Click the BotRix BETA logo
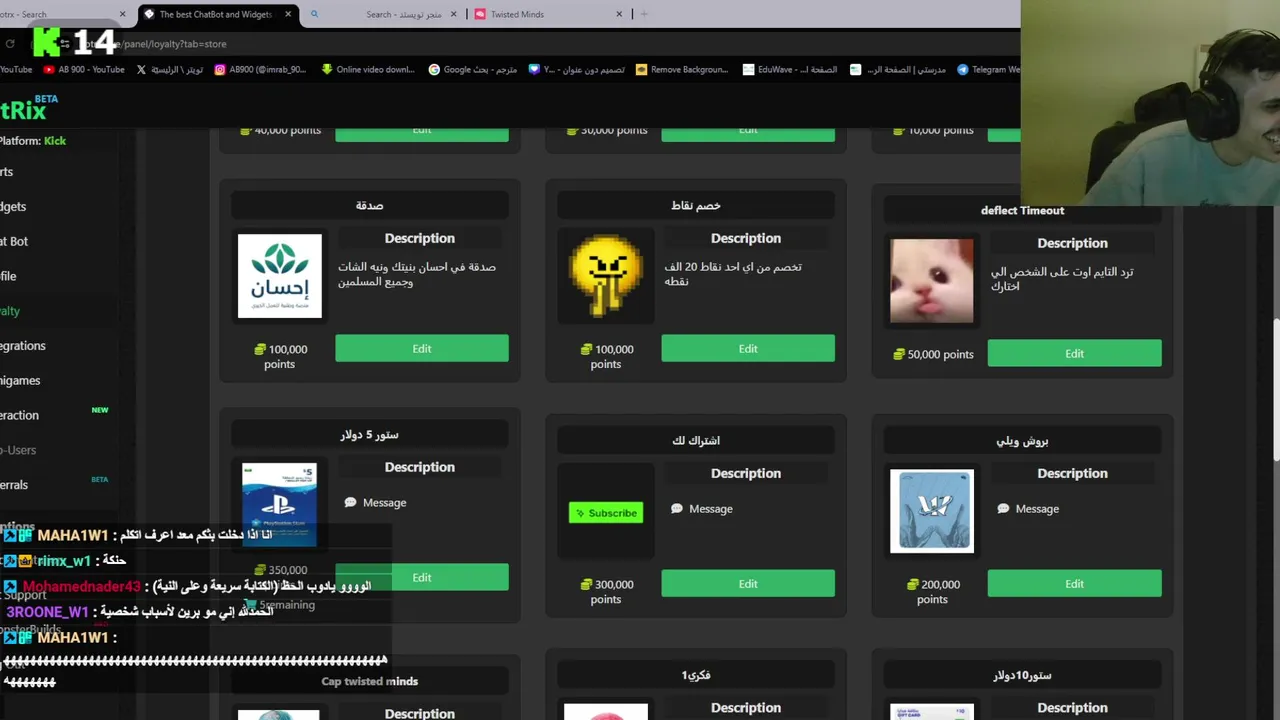This screenshot has width=1280, height=720. (28, 108)
